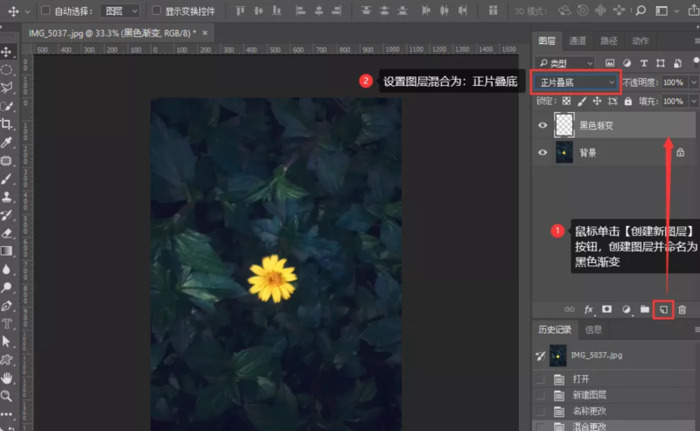The width and height of the screenshot is (700, 431).
Task: Click the add layer mask icon
Action: coord(607,309)
